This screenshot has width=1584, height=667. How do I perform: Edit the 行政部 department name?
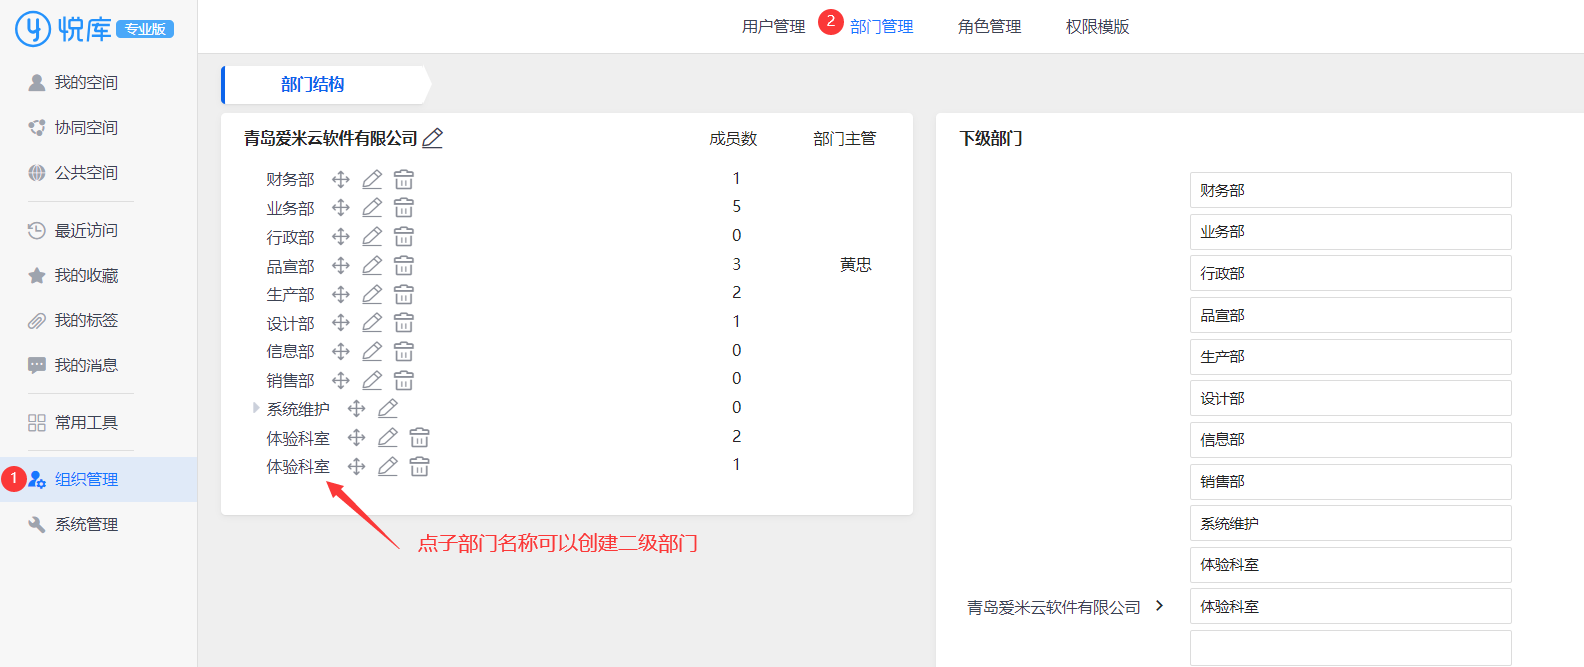pos(372,237)
